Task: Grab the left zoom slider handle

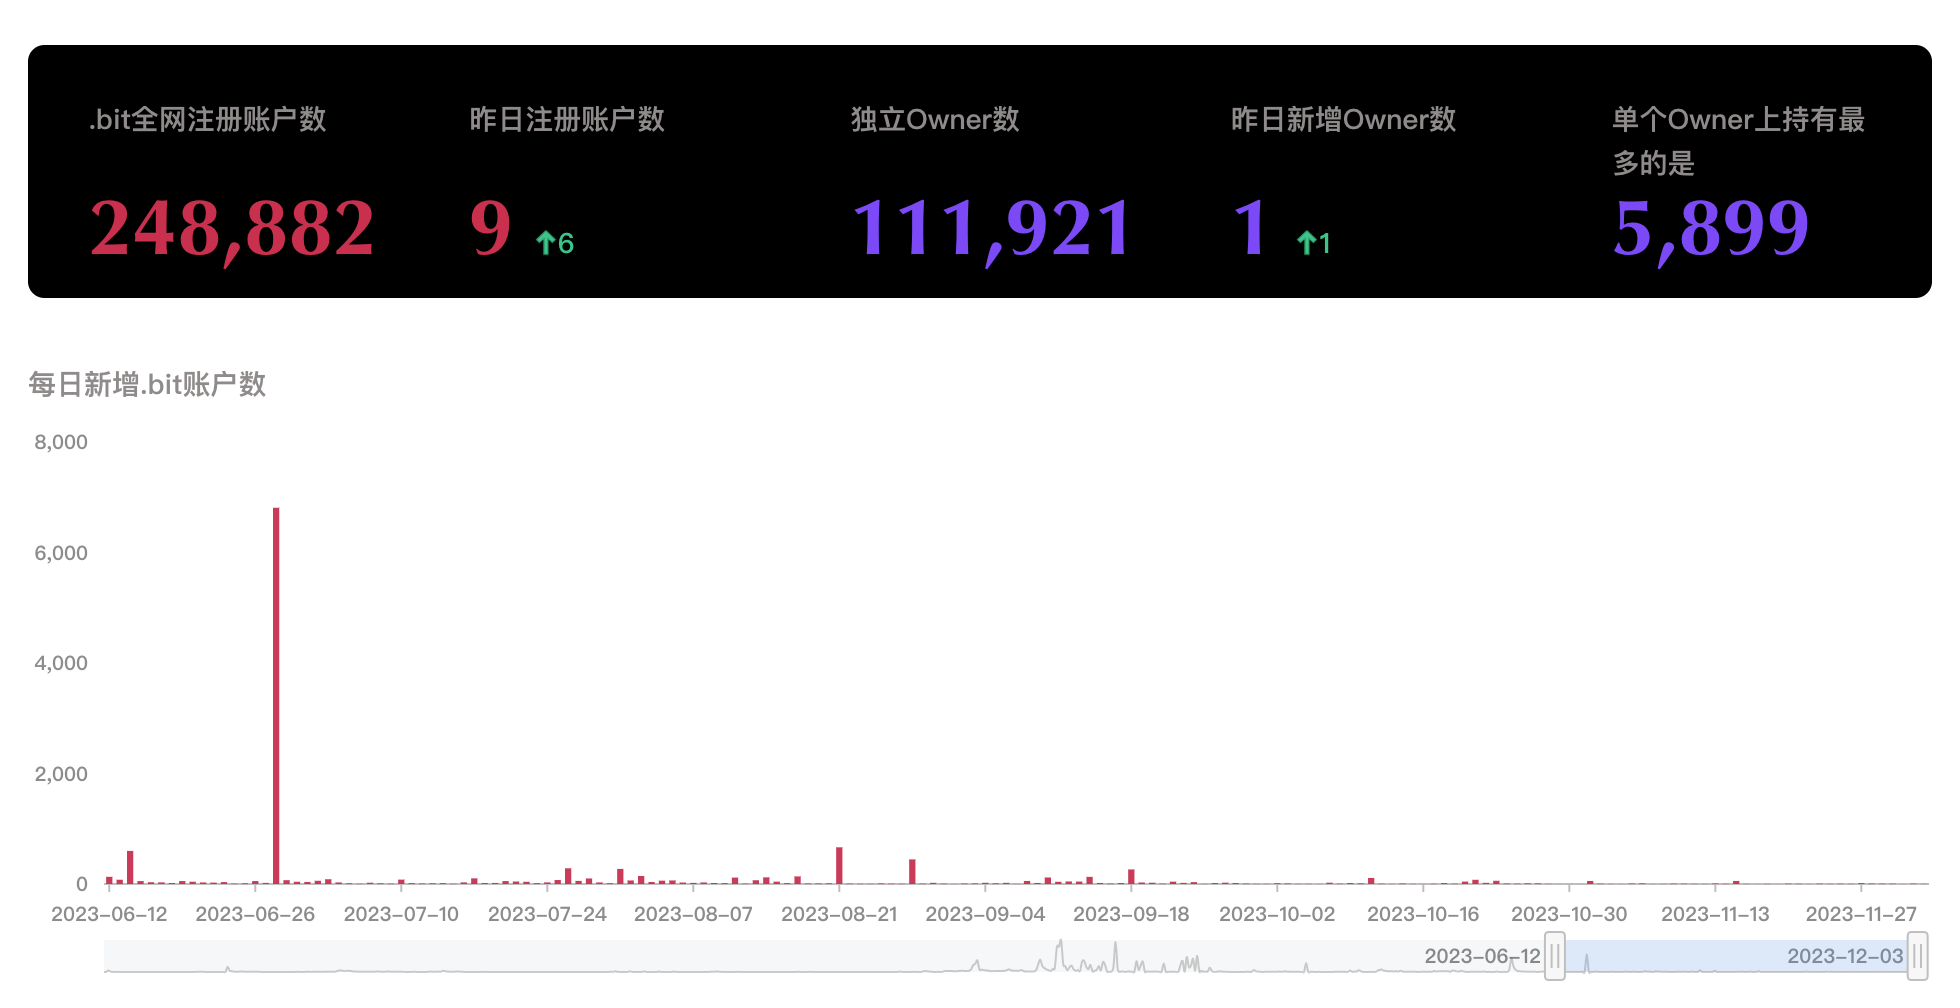Action: pyautogui.click(x=1555, y=956)
